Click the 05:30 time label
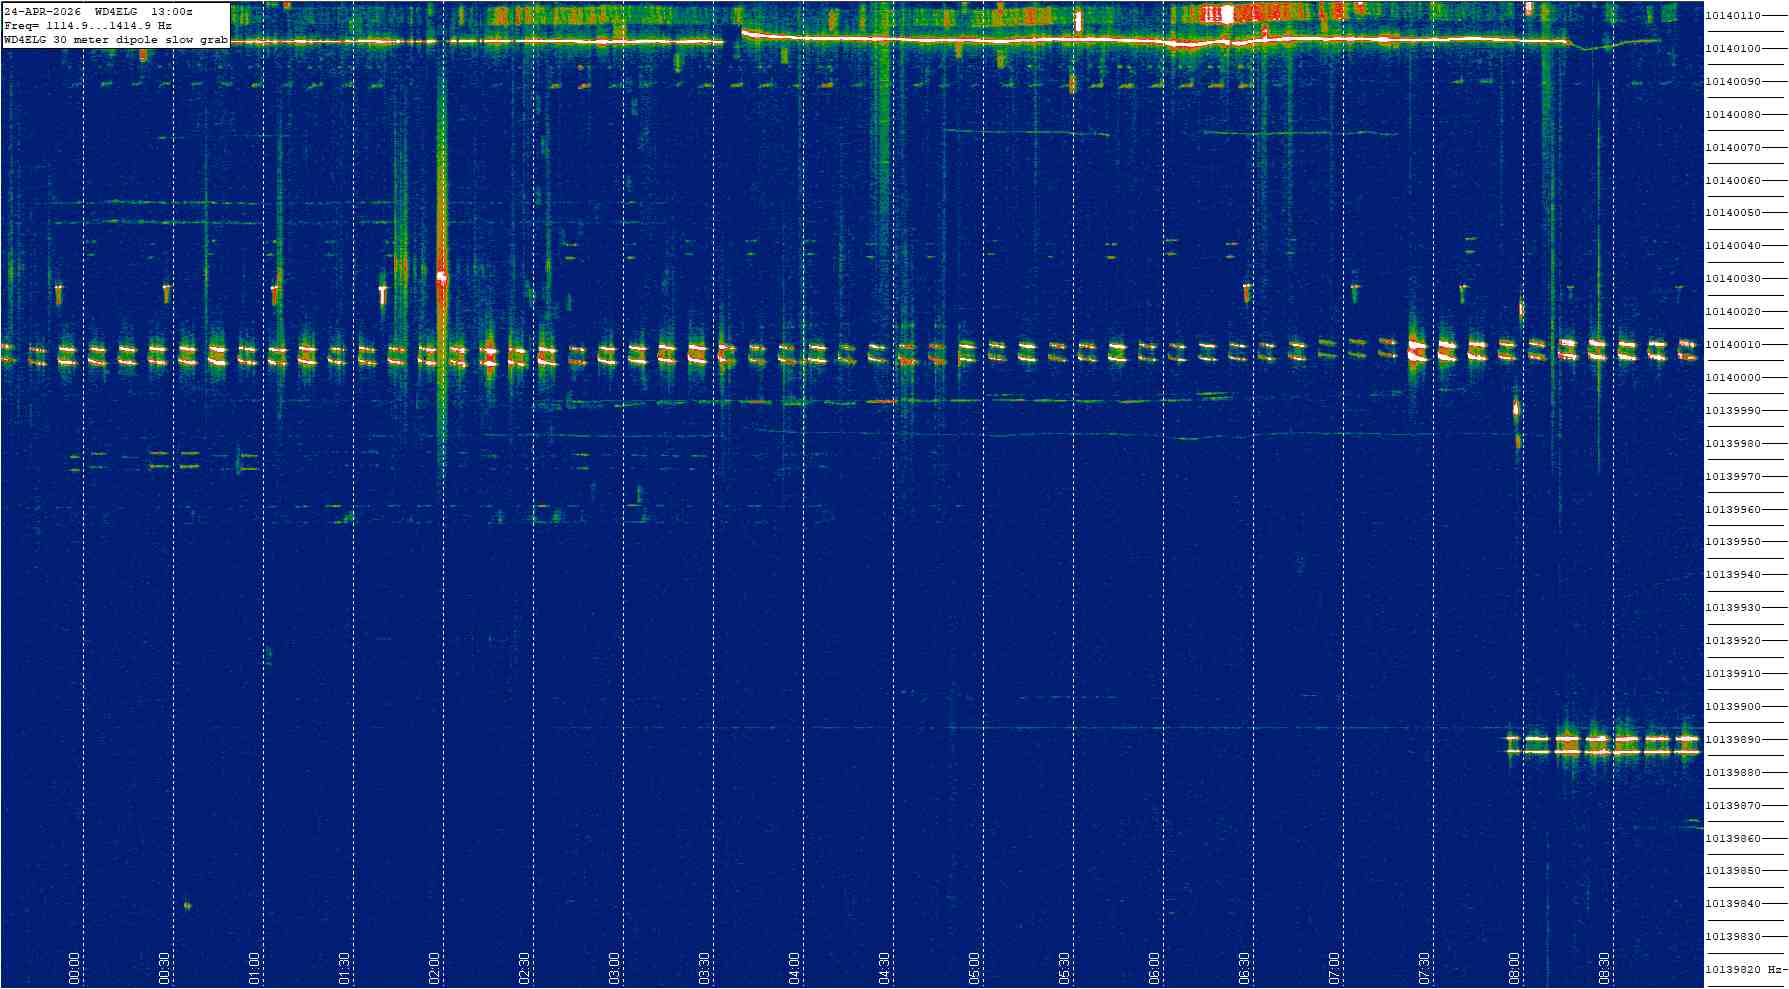 click(x=1065, y=968)
